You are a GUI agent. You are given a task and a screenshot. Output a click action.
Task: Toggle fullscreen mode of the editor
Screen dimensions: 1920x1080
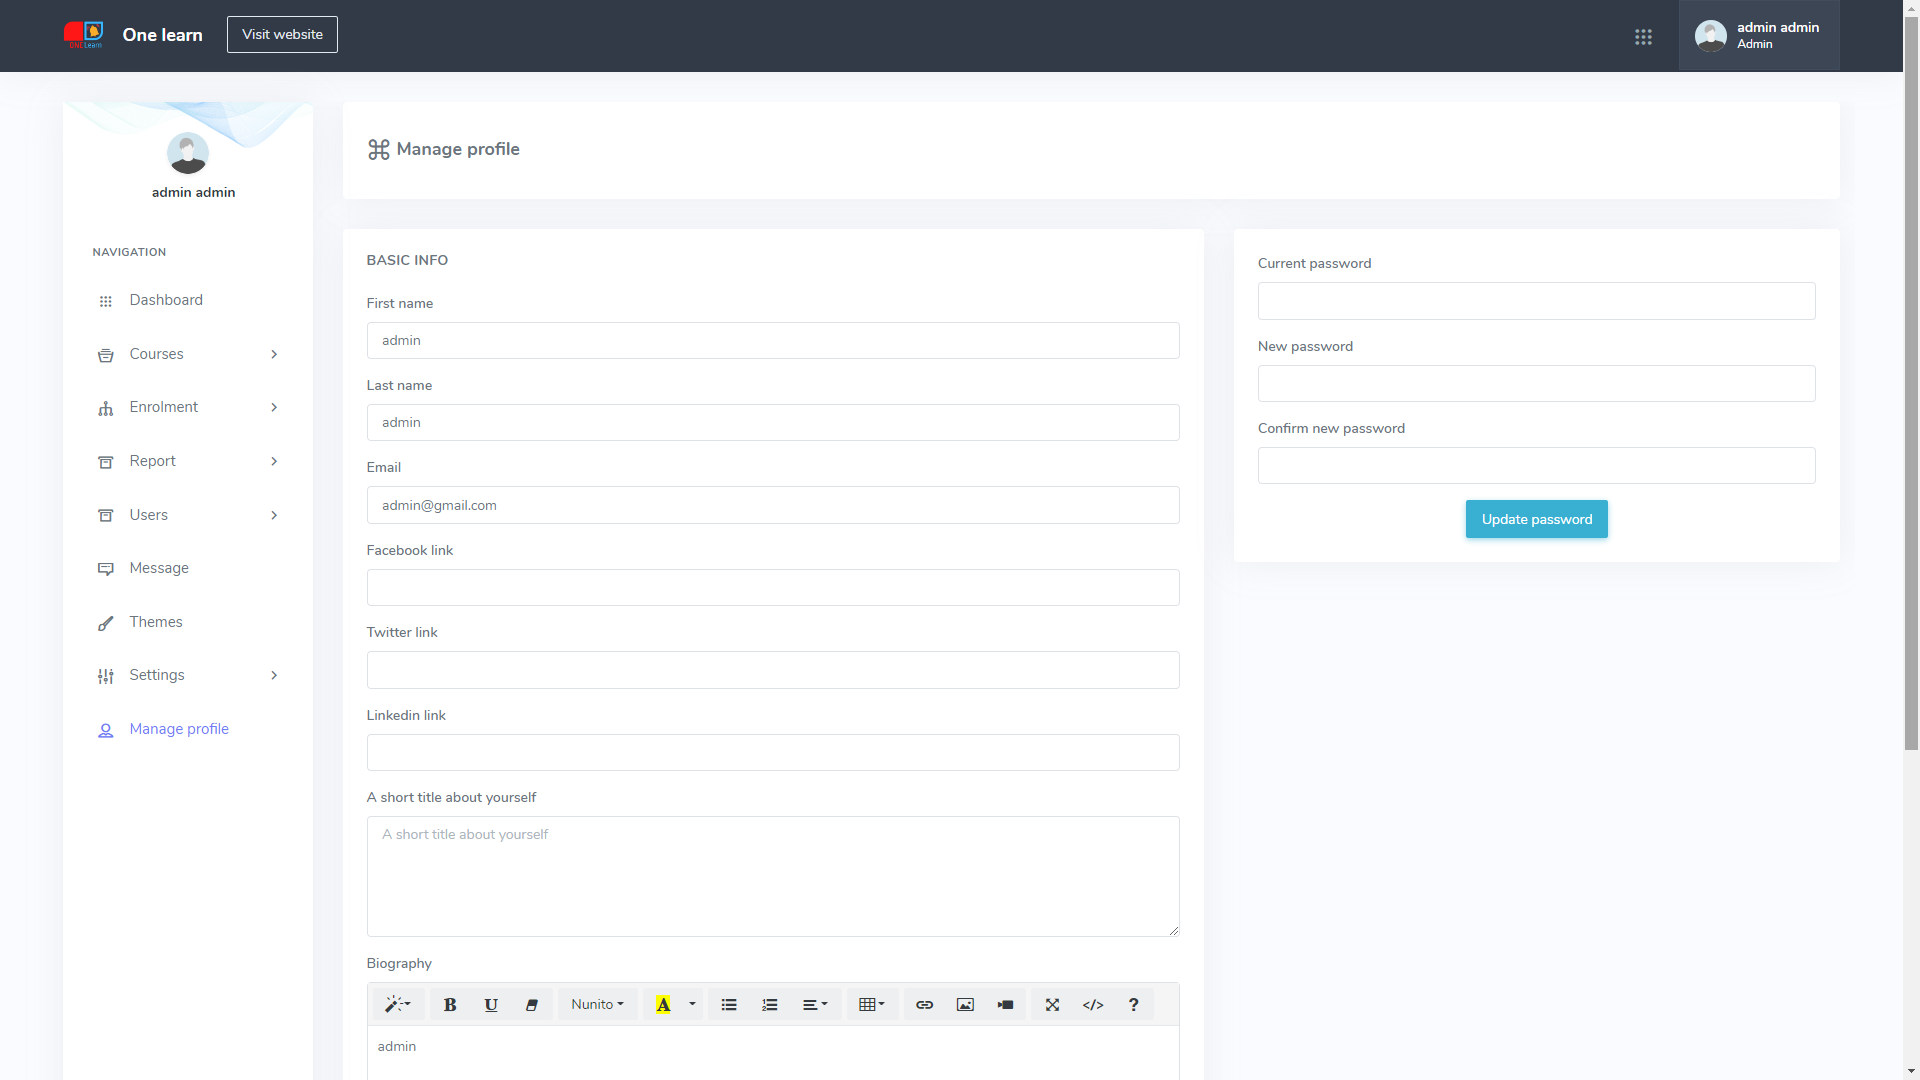click(1052, 1005)
